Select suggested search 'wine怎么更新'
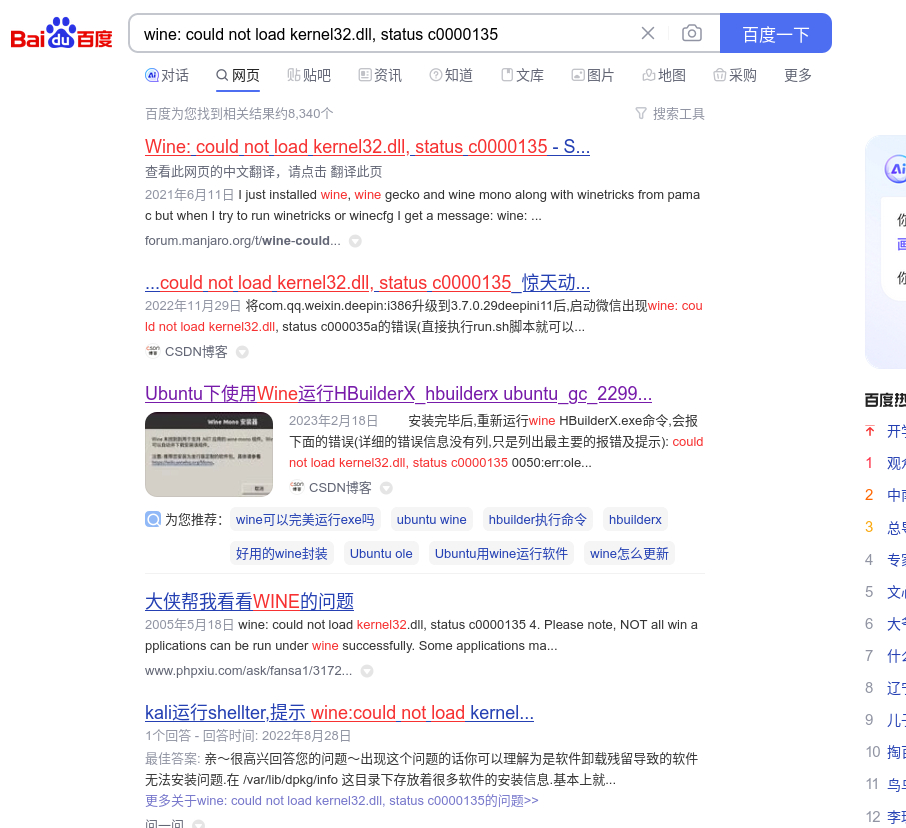The image size is (906, 828). (629, 554)
